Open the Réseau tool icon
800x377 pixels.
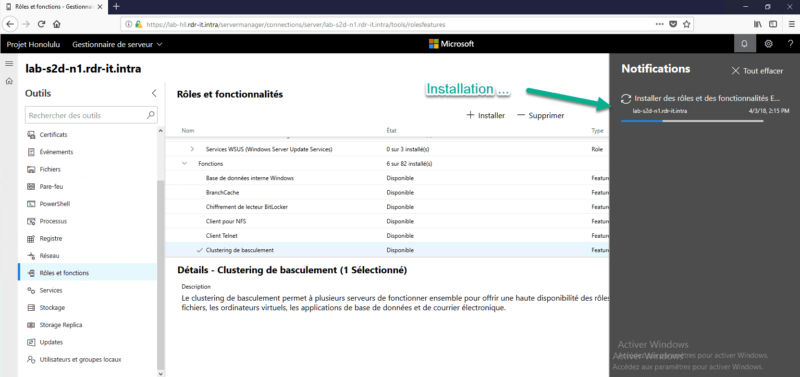30,256
